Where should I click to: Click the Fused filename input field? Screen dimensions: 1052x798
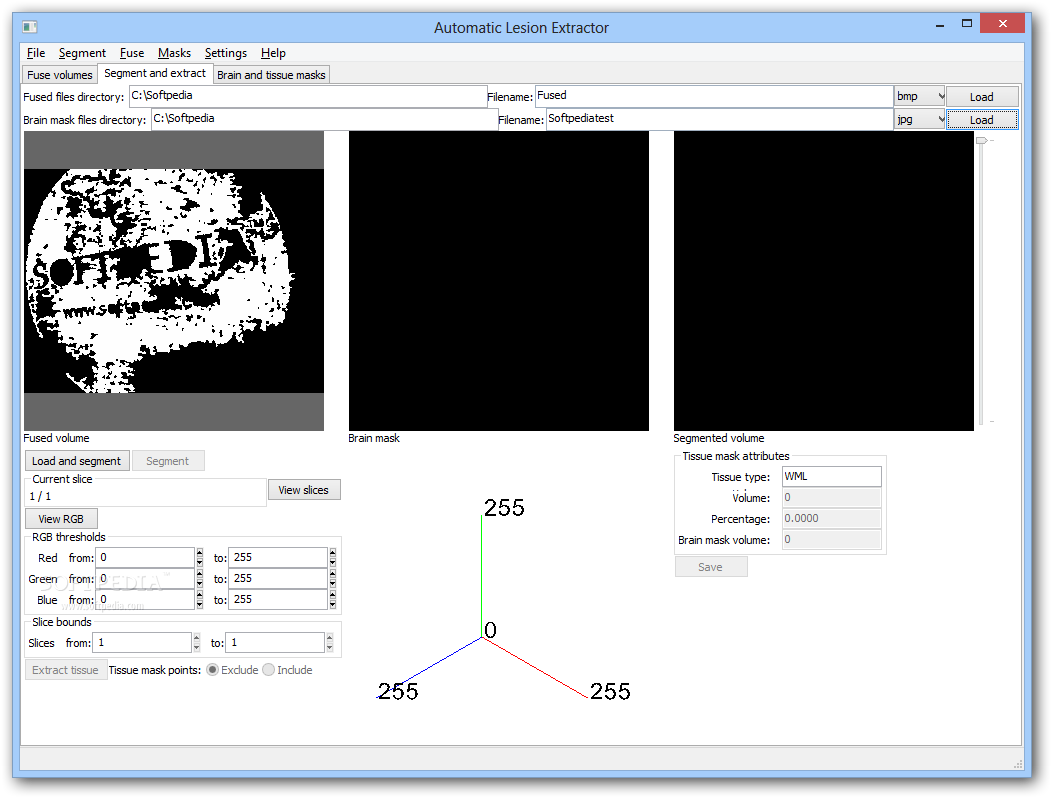click(714, 96)
